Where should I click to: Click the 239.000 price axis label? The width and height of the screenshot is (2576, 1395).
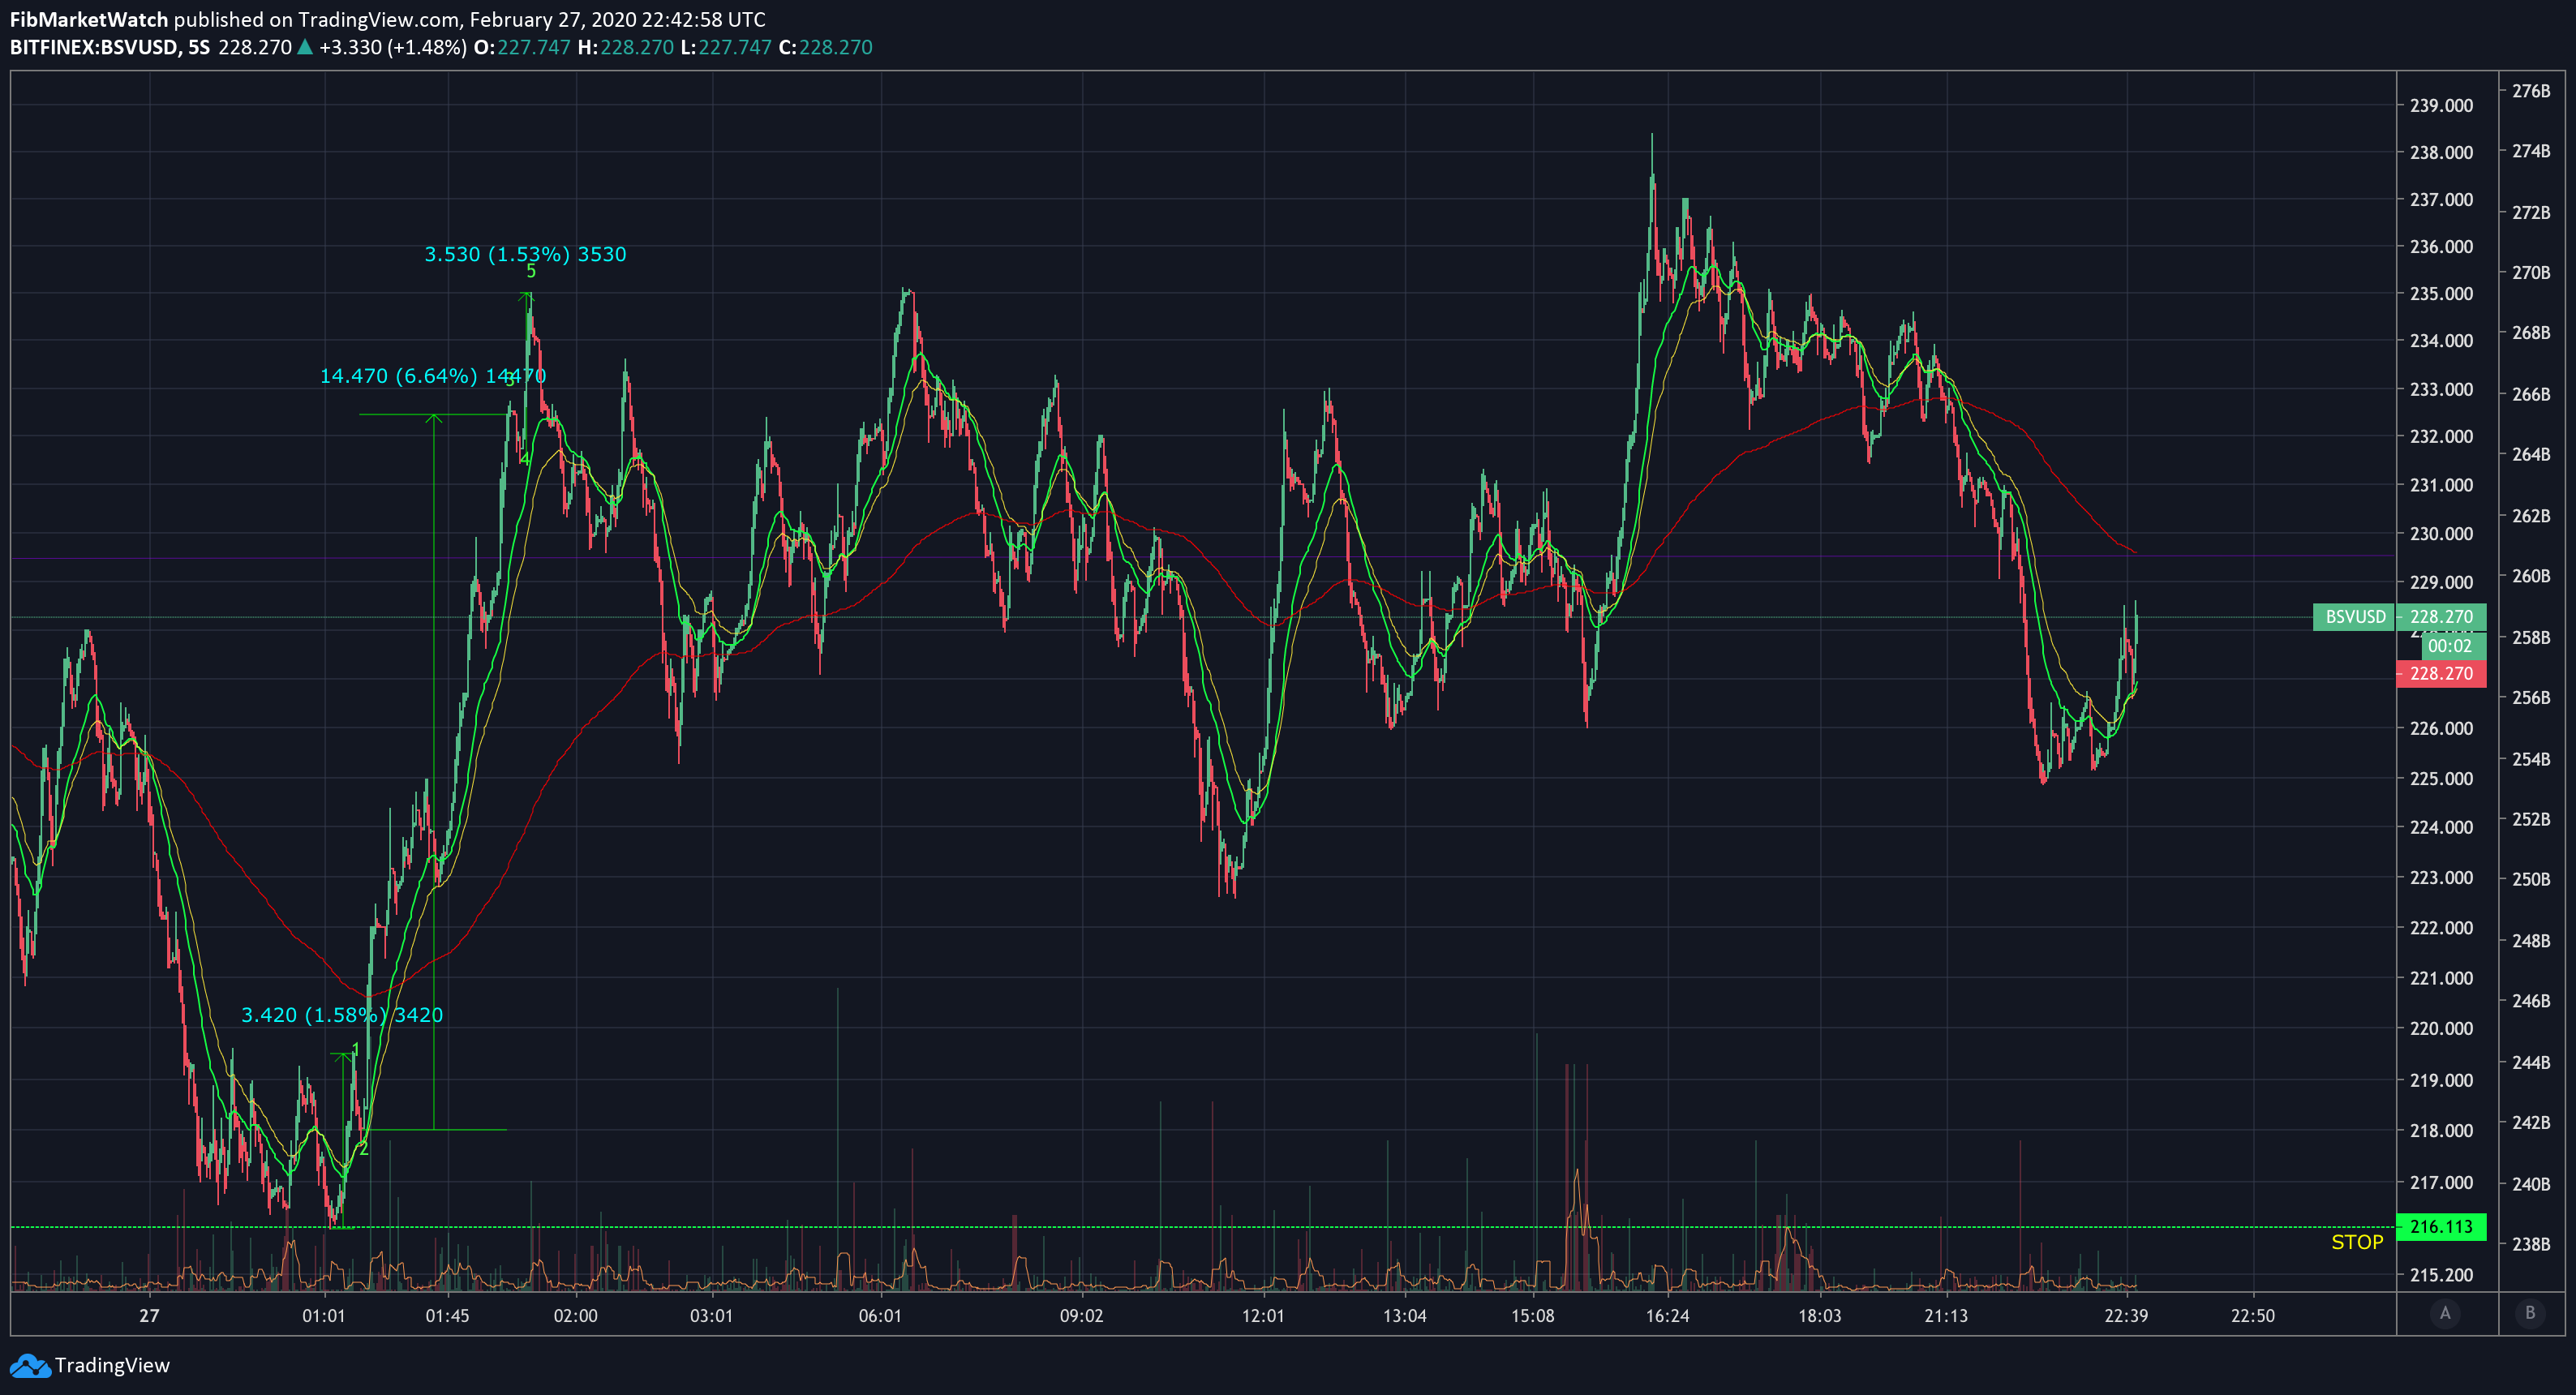(2441, 106)
